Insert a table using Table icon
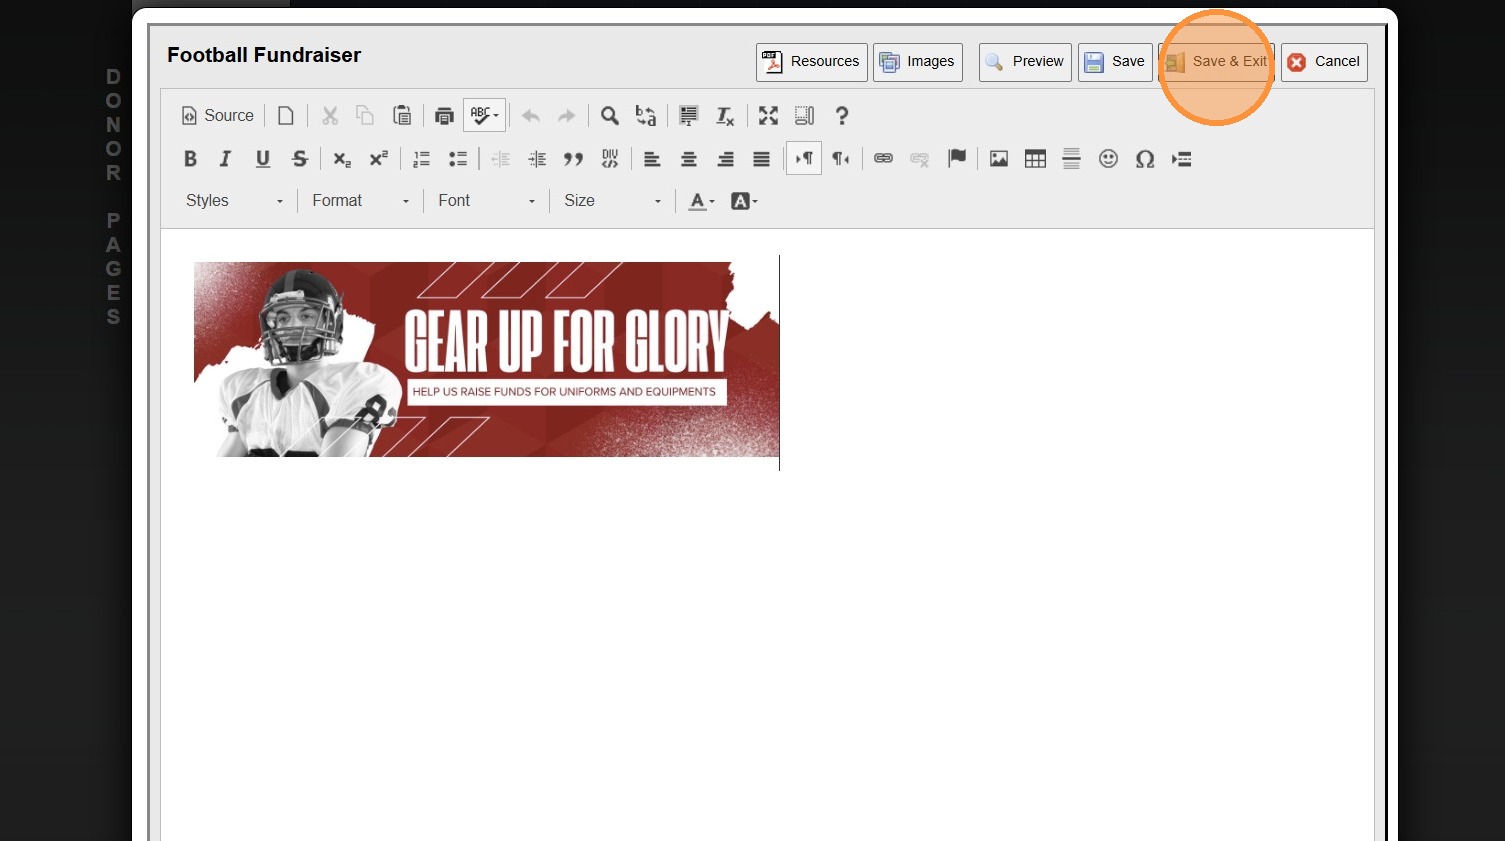1505x841 pixels. [x=1035, y=159]
